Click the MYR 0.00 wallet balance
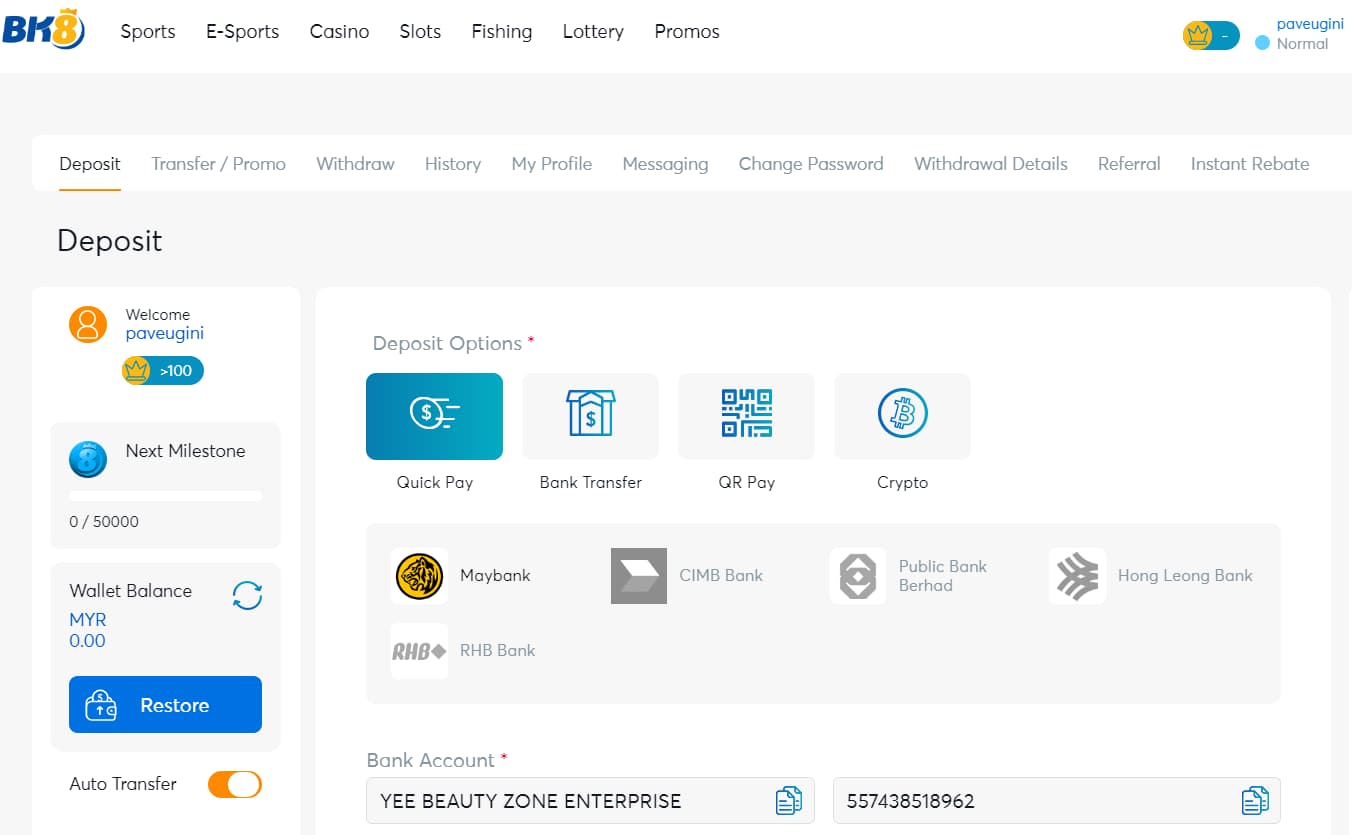The image size is (1352, 835). [x=88, y=630]
